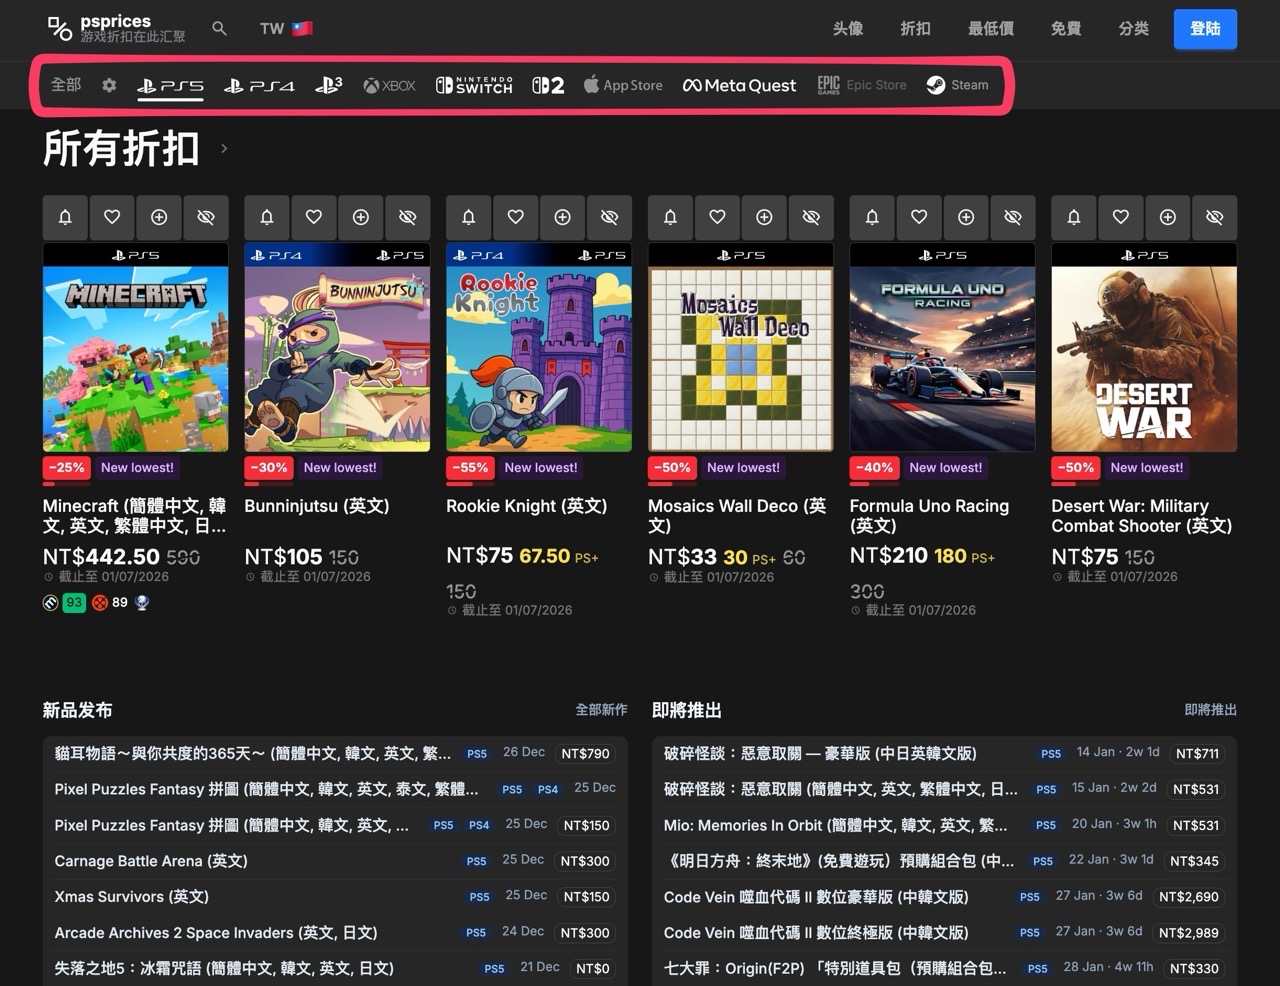Viewport: 1280px width, 986px height.
Task: Hide Desert War with the crossed-eye icon
Action: [1214, 217]
